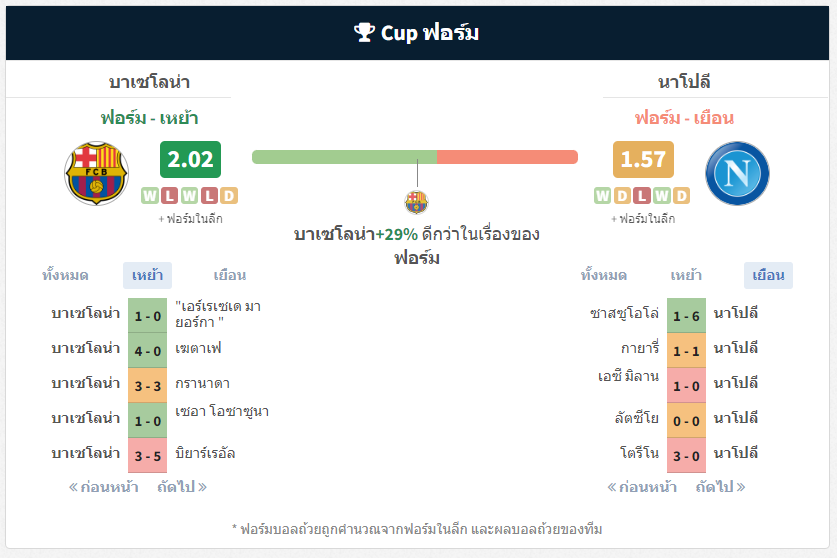Expand Barcelona's + ฟอร์มในลีก section
Image resolution: width=837 pixels, height=558 pixels.
coord(191,219)
